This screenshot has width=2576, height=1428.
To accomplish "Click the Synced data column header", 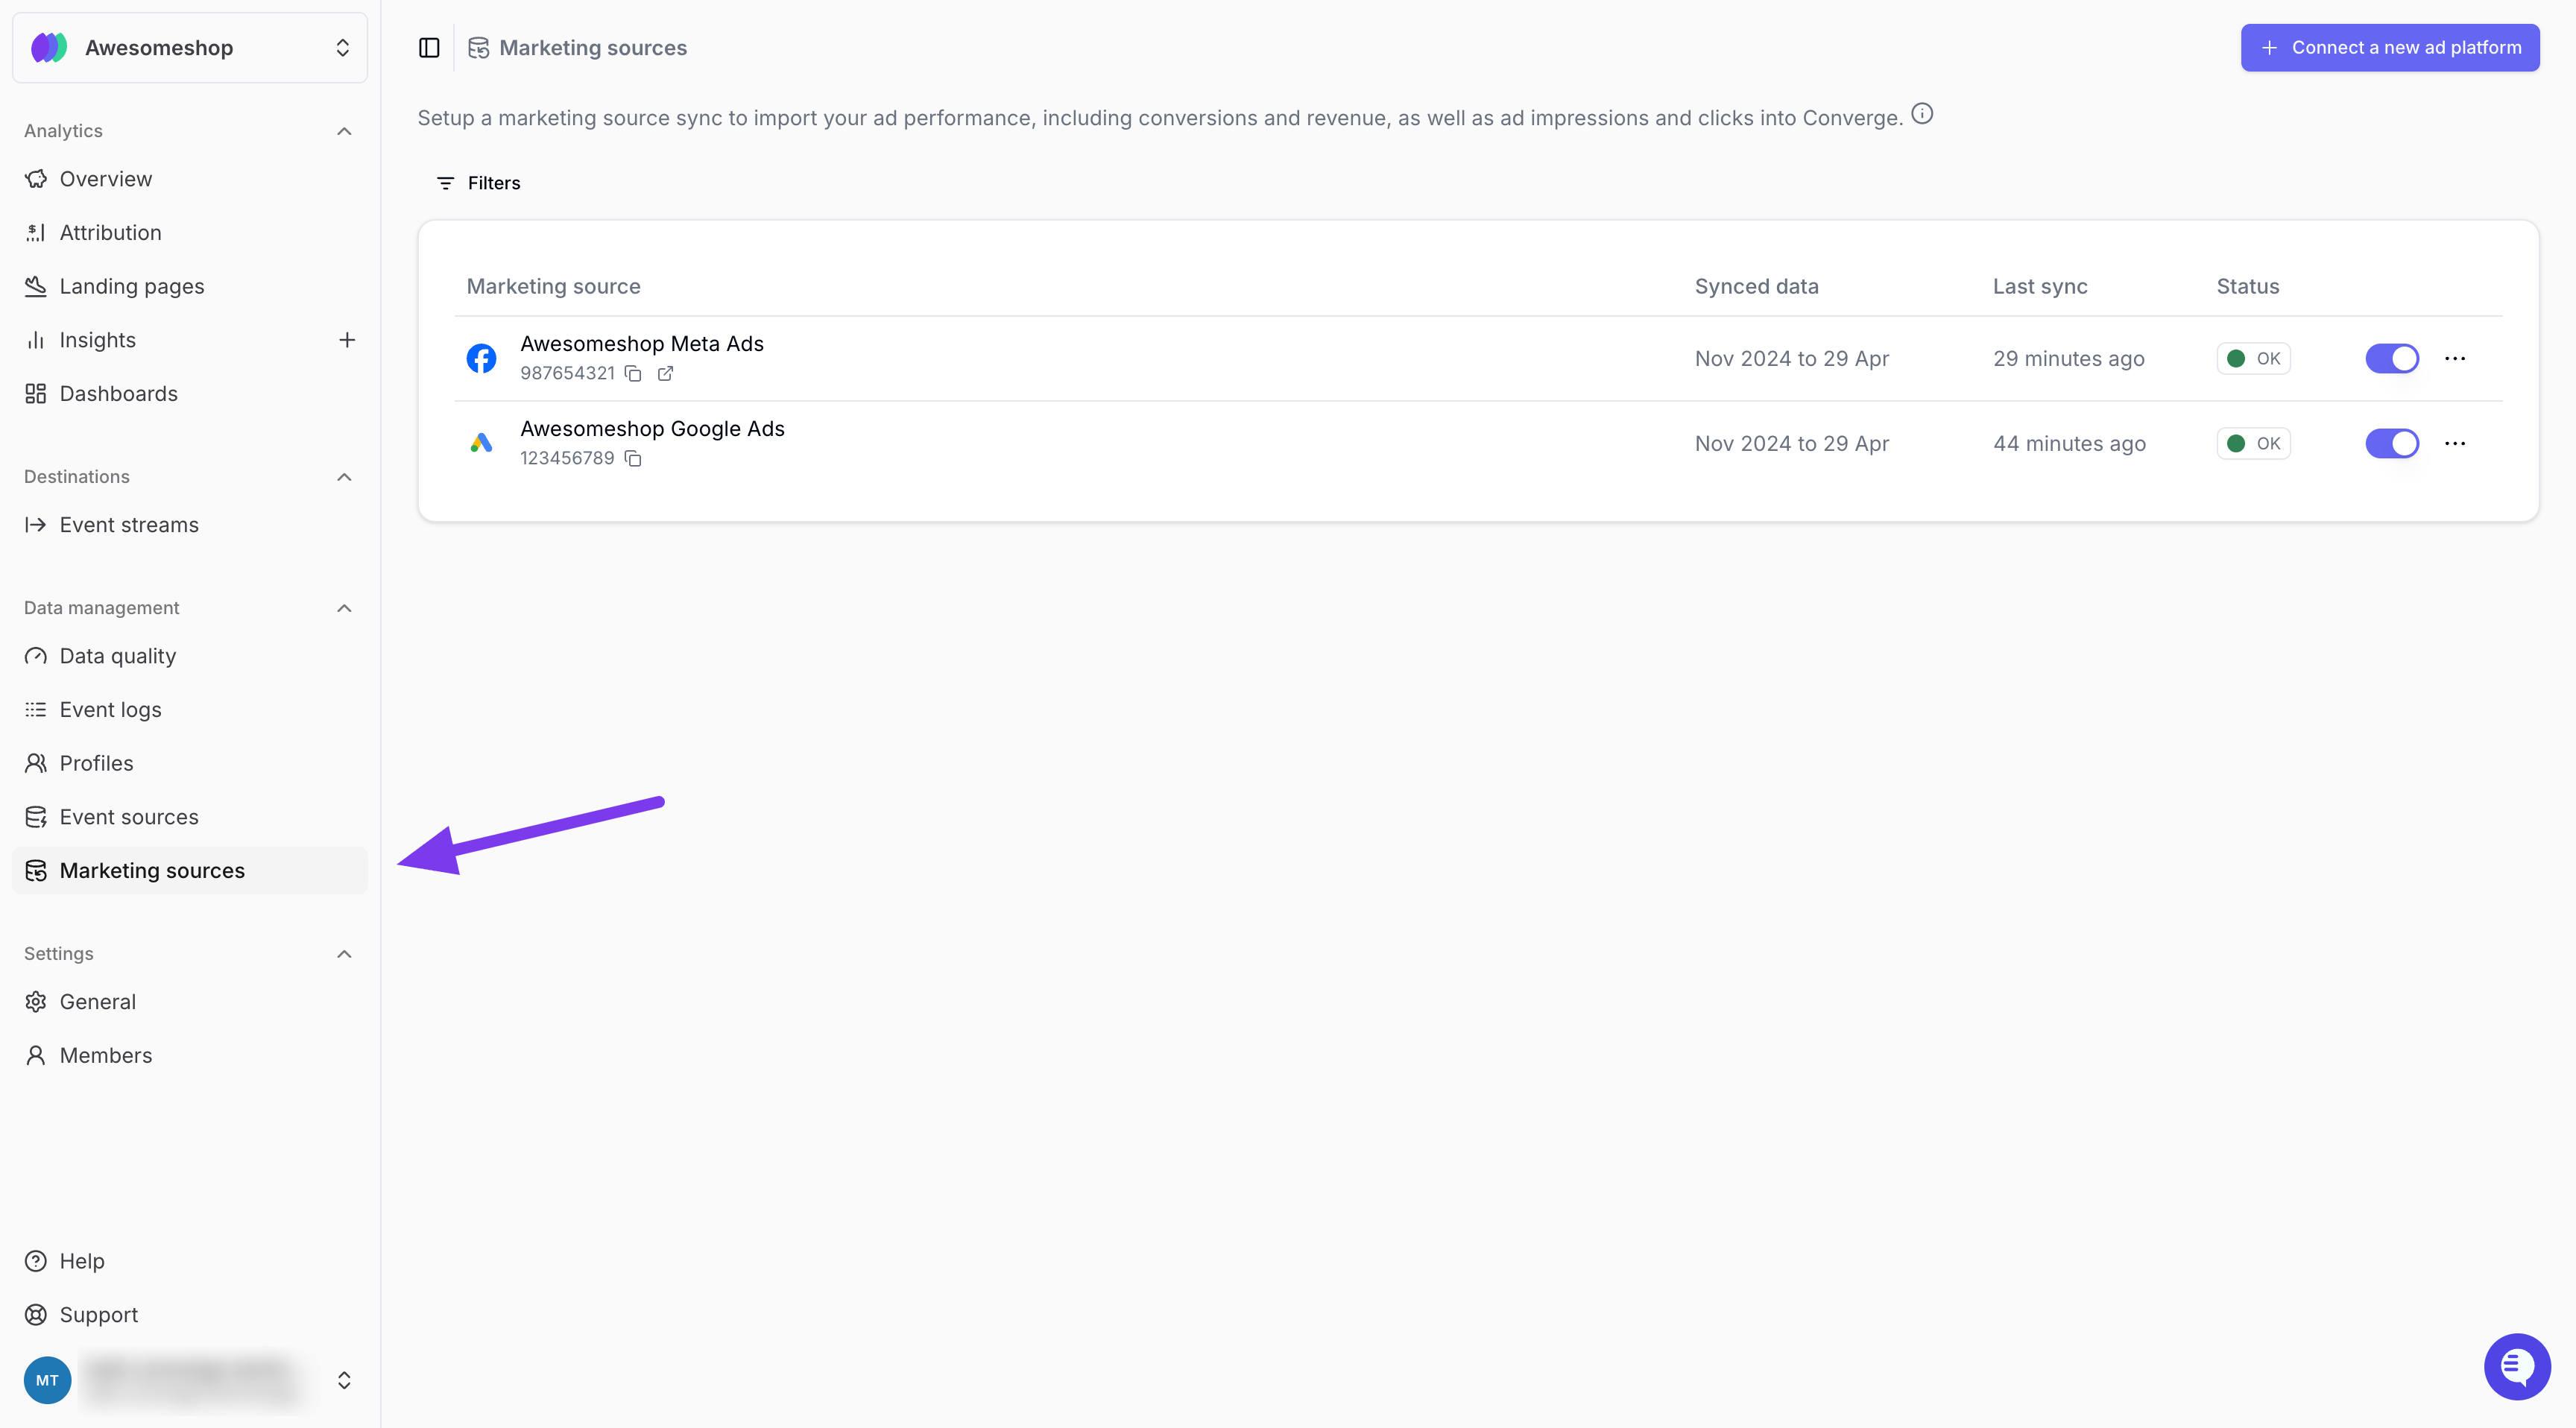I will point(1756,286).
